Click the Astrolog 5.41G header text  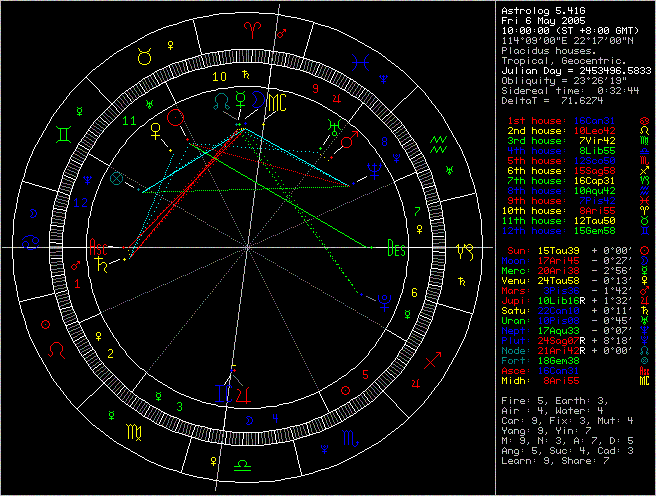[540, 6]
